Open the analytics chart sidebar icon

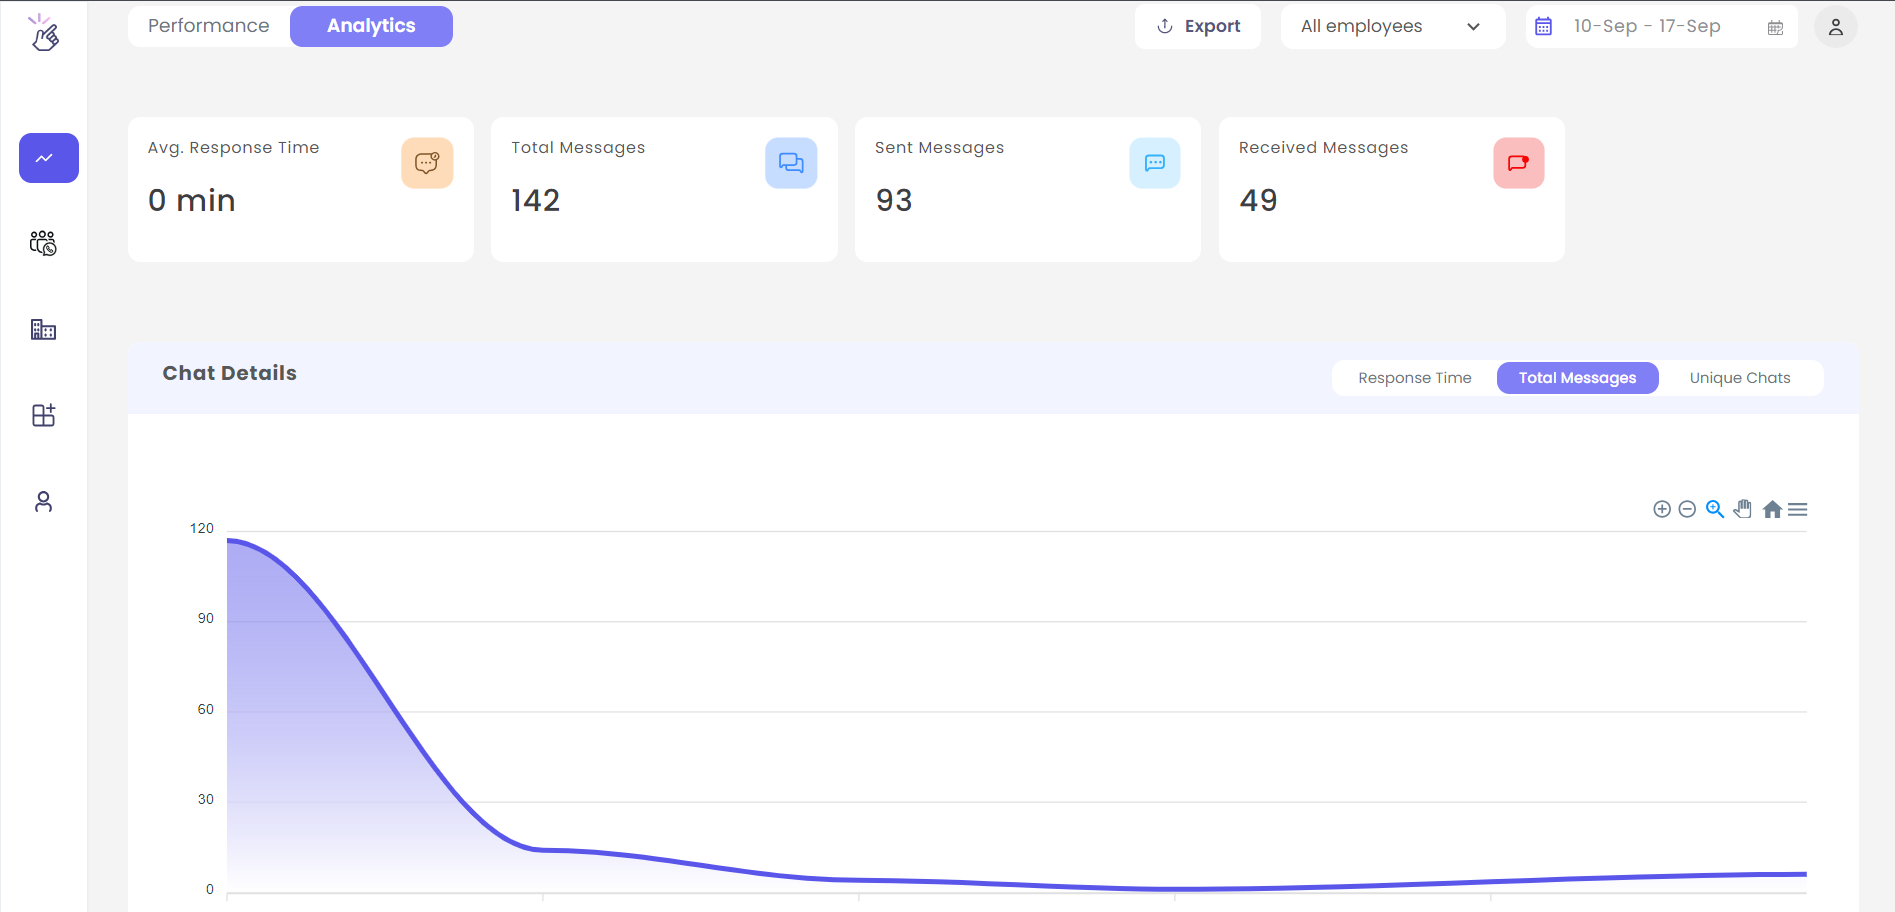click(49, 158)
